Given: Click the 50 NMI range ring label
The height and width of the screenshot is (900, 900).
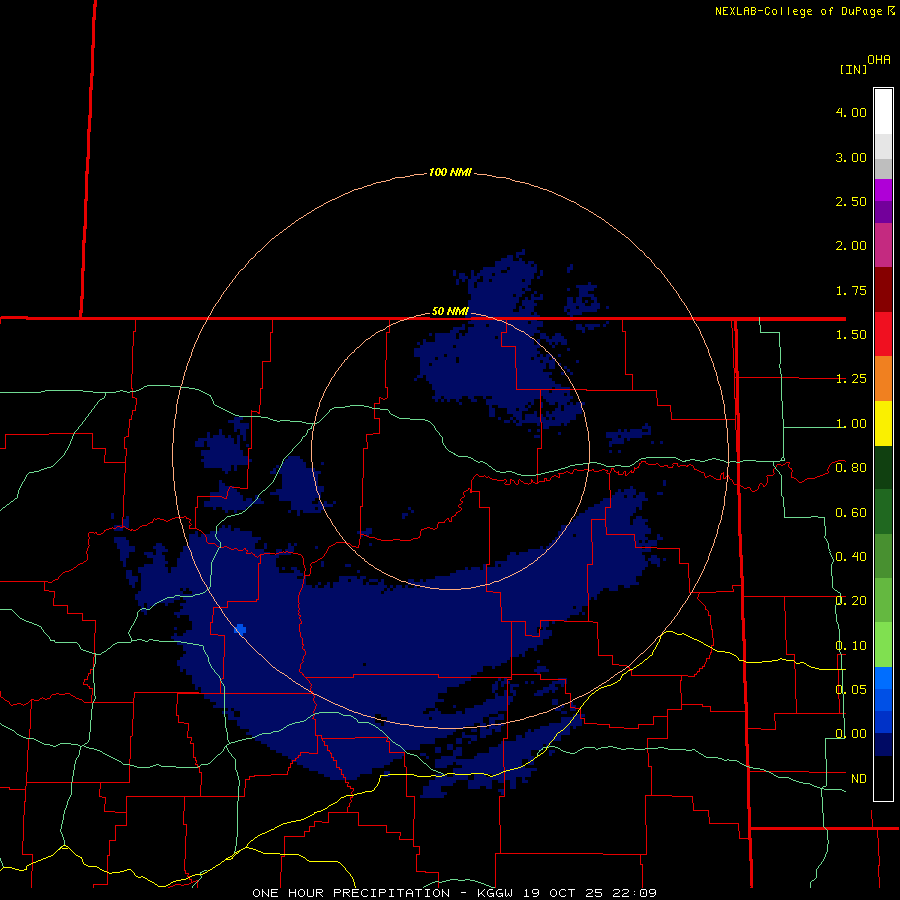Looking at the screenshot, I should click(x=450, y=311).
